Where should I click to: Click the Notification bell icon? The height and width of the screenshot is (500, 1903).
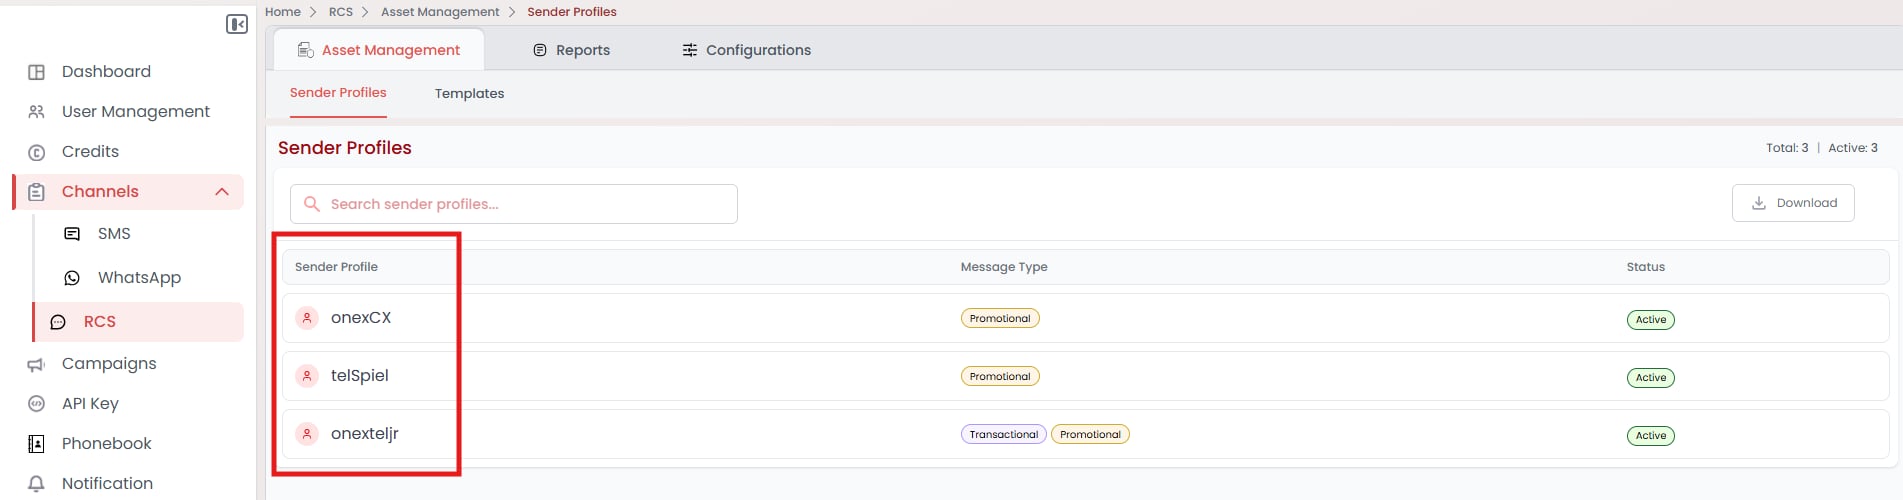pyautogui.click(x=37, y=484)
